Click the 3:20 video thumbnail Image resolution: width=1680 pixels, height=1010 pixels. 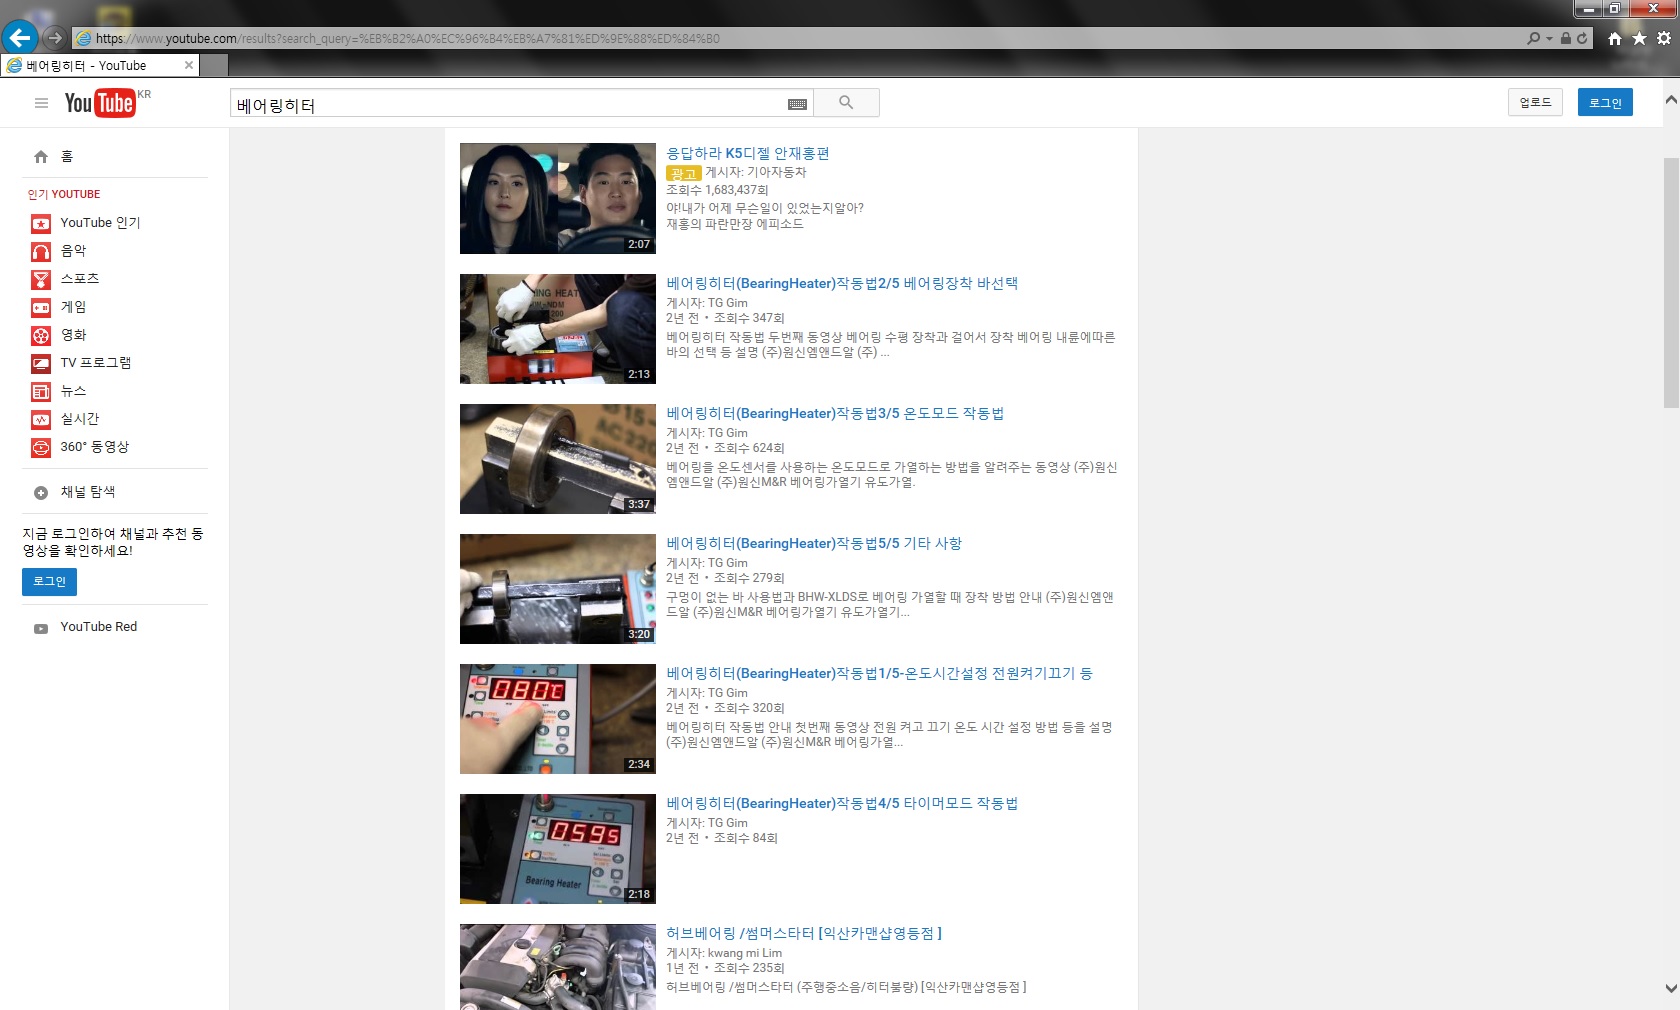(558, 588)
